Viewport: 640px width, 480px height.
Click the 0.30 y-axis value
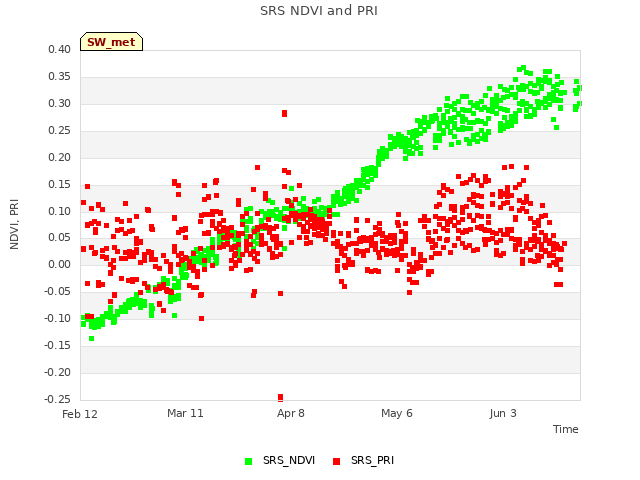point(60,103)
